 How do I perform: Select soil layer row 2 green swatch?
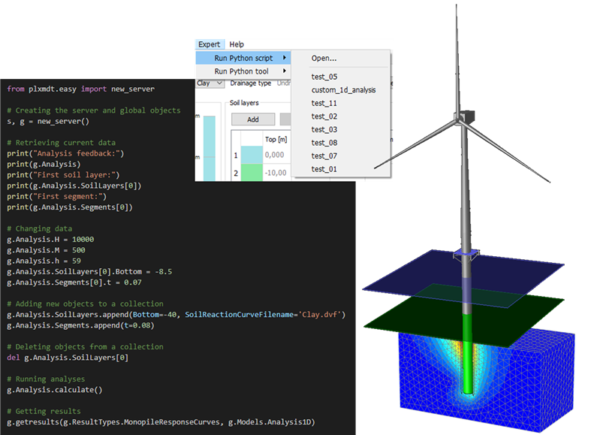[251, 172]
